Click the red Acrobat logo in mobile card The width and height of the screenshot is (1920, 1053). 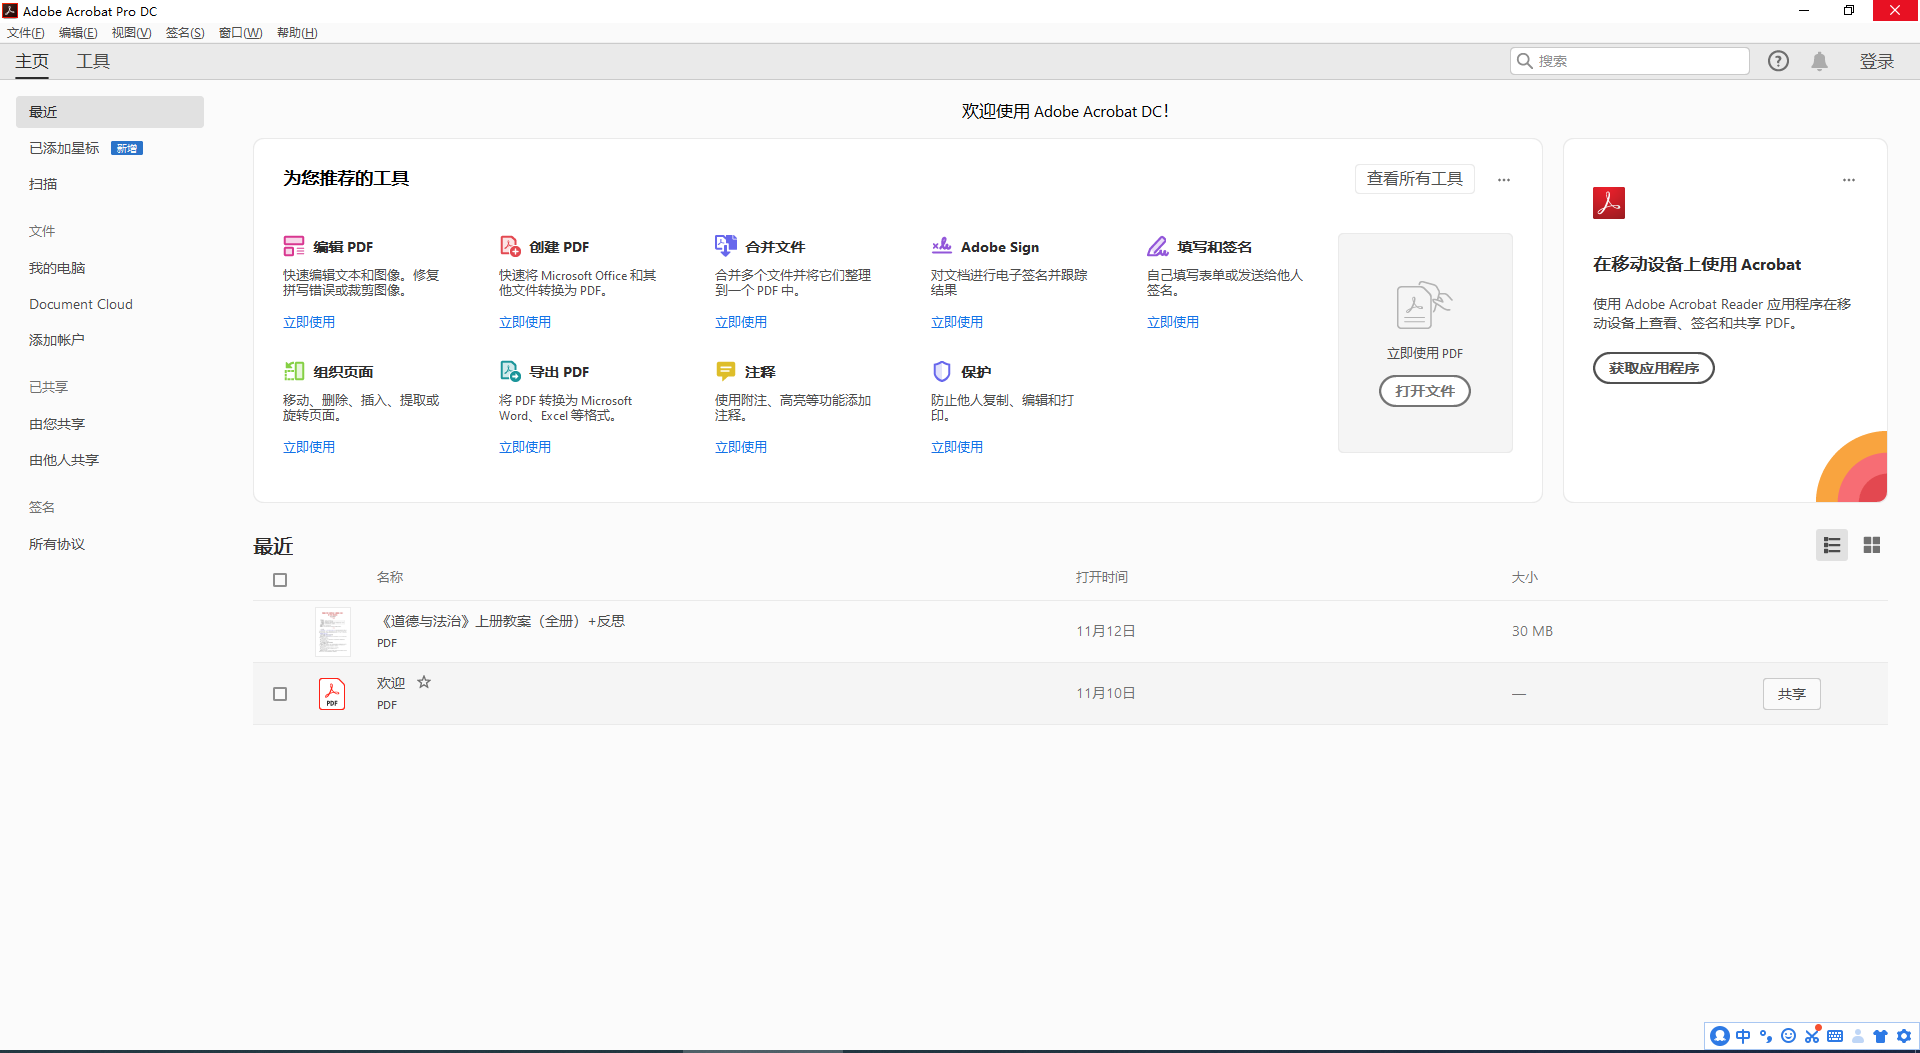(x=1609, y=203)
